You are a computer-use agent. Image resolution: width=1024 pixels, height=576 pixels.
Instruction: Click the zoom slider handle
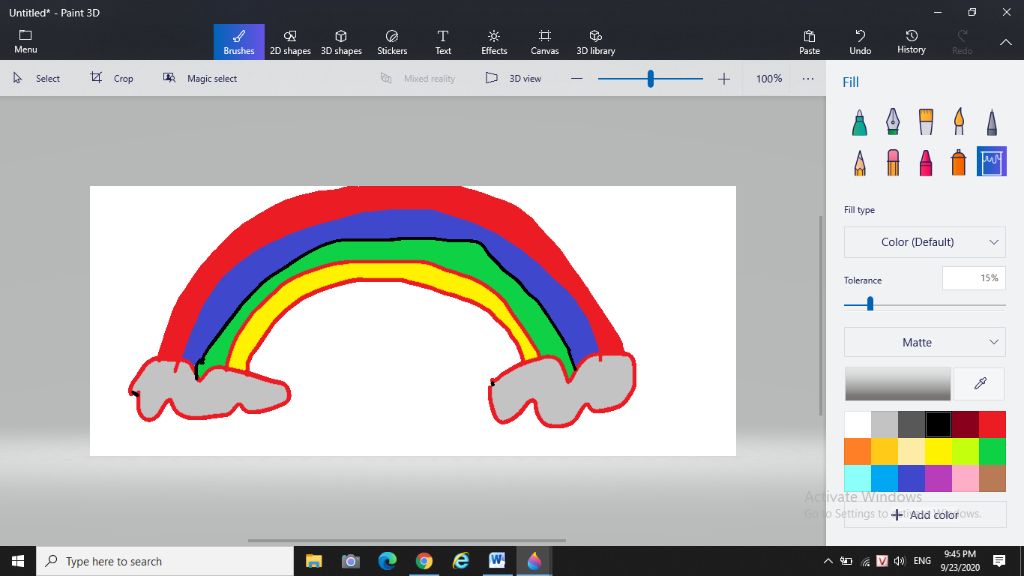coord(650,79)
